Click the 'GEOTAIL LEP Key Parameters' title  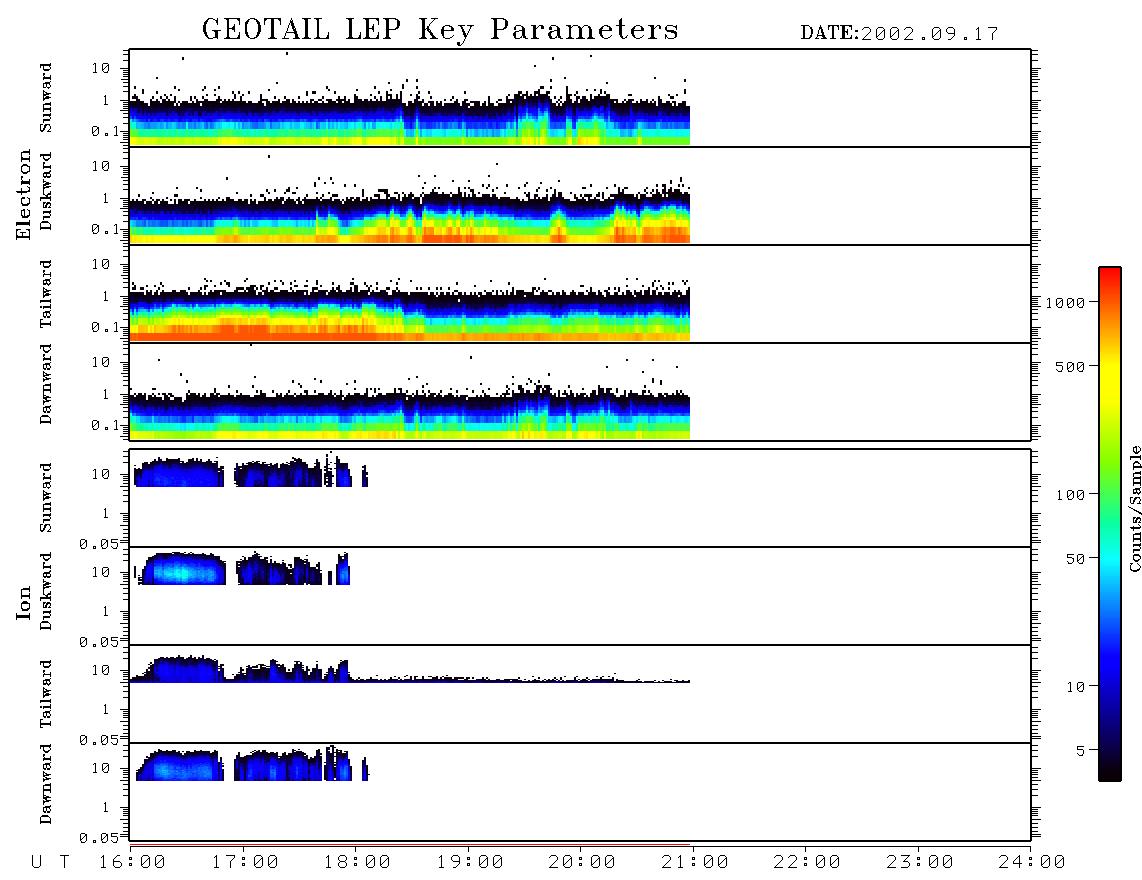click(440, 30)
